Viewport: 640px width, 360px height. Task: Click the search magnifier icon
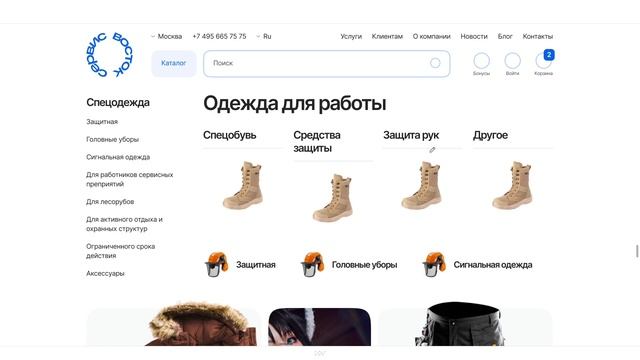[435, 63]
